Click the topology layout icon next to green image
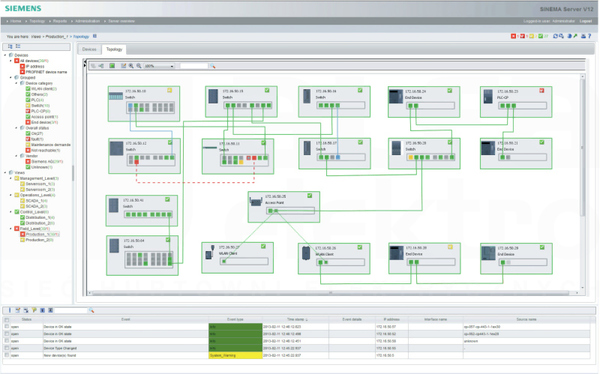Image resolution: width=600 pixels, height=374 pixels. click(101, 66)
